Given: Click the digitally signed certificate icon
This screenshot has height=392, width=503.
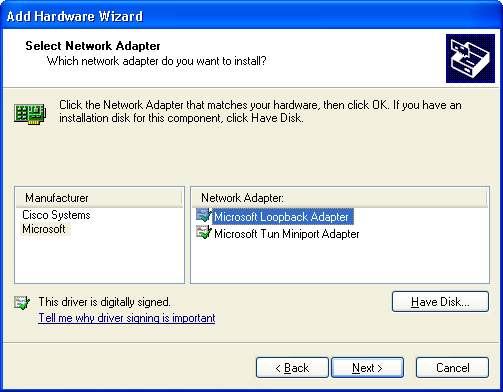Looking at the screenshot, I should (22, 302).
